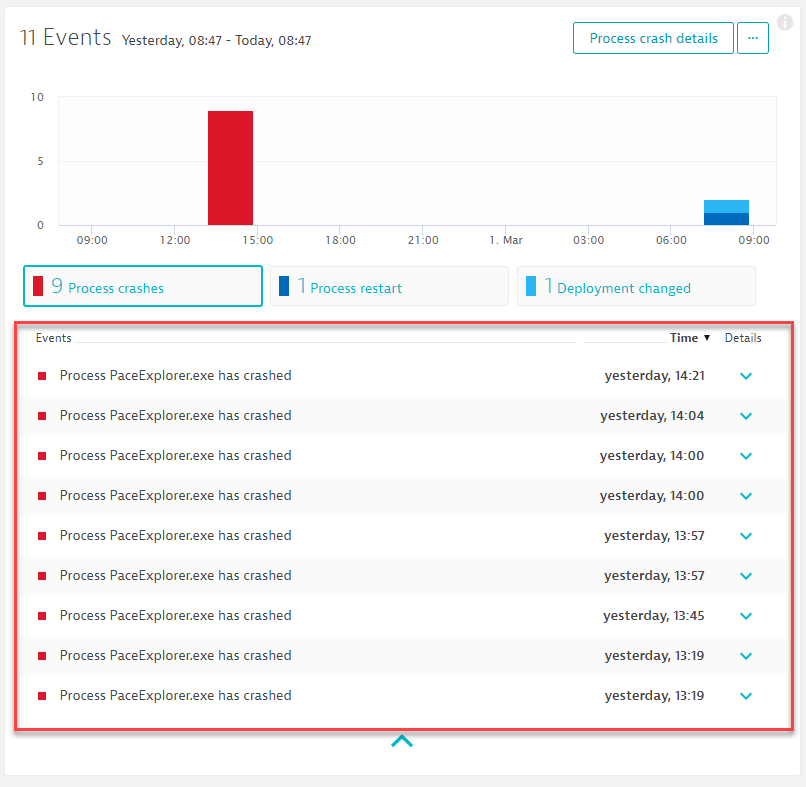Image resolution: width=806 pixels, height=787 pixels.
Task: Click the blue marker inside the Process restart filter
Action: tap(284, 286)
